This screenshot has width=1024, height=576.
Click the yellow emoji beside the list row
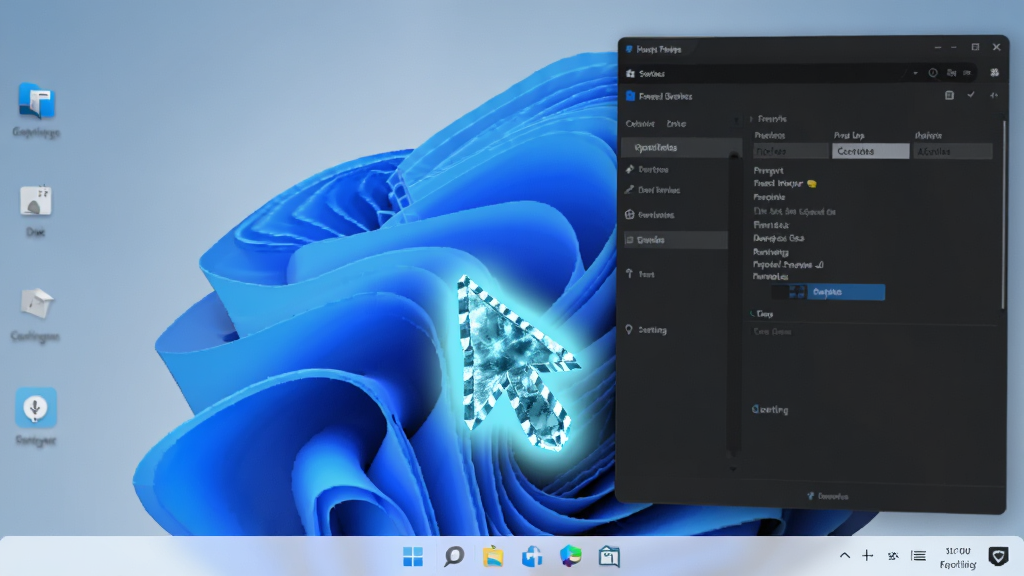click(812, 184)
